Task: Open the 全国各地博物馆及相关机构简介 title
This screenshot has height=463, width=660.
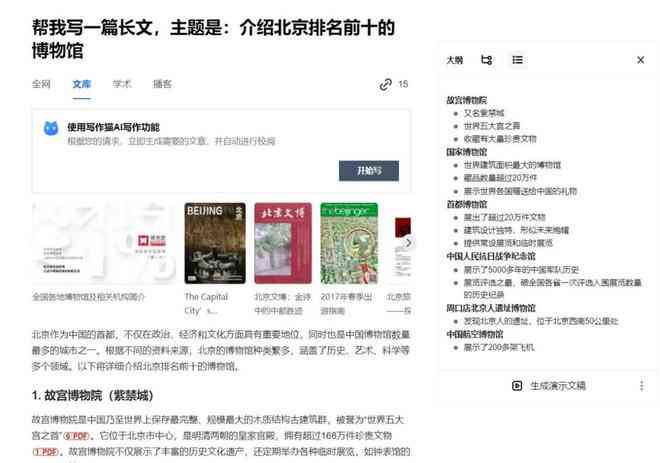Action: 88,297
